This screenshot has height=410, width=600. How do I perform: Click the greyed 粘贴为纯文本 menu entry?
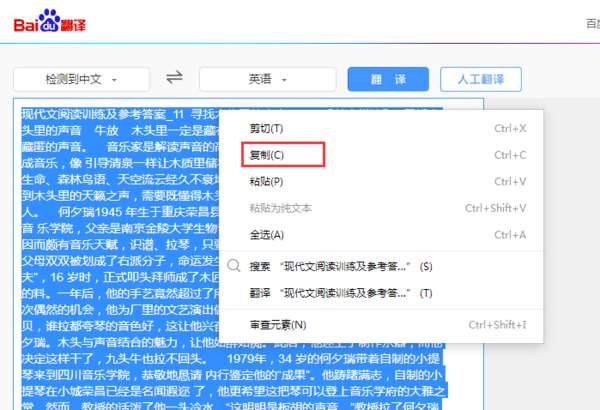382,208
